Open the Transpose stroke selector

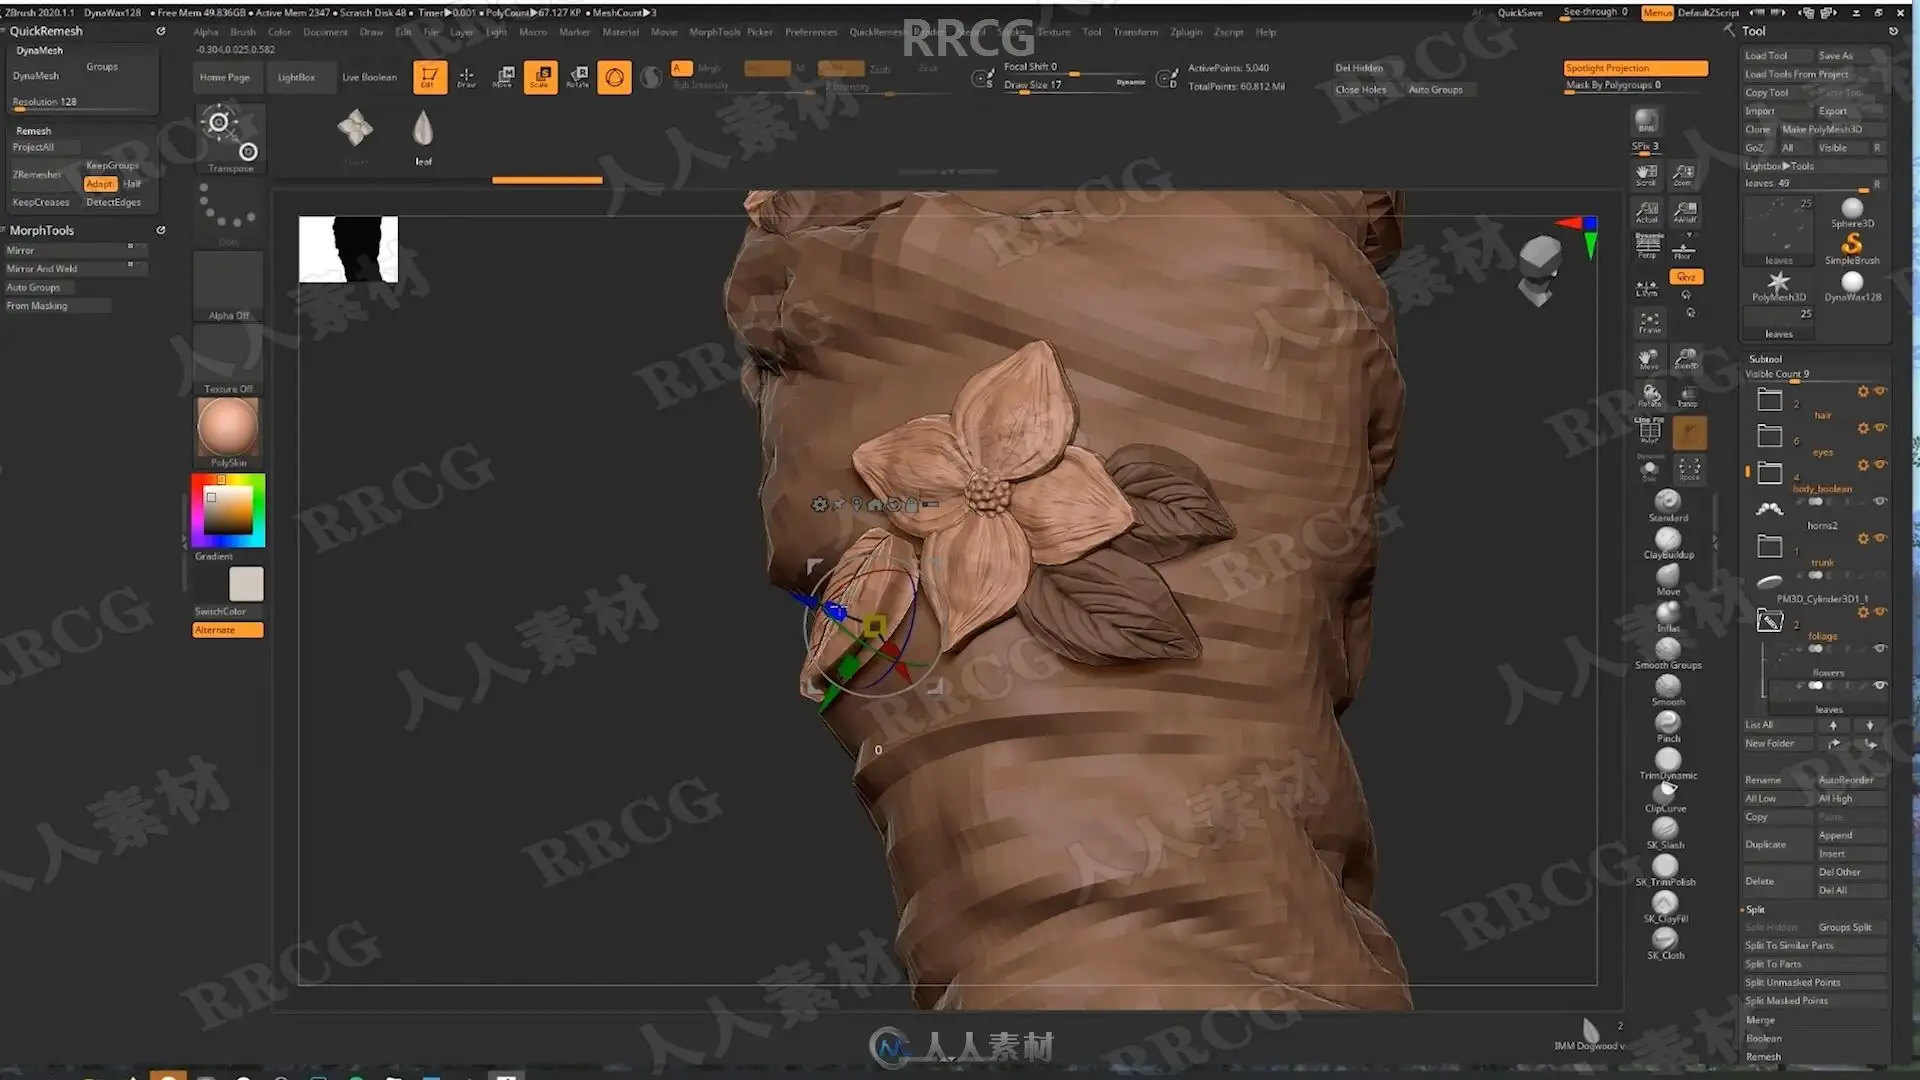[230, 139]
